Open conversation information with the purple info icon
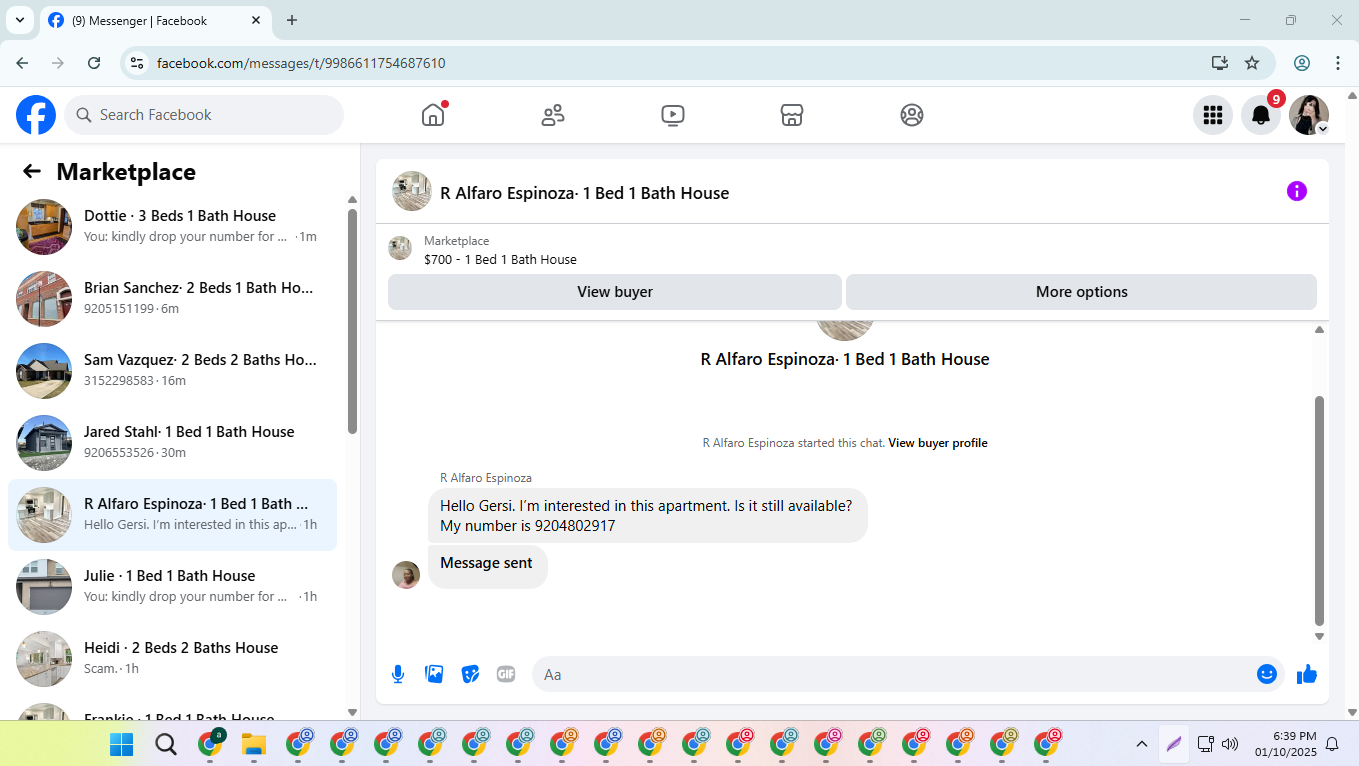 [x=1297, y=191]
